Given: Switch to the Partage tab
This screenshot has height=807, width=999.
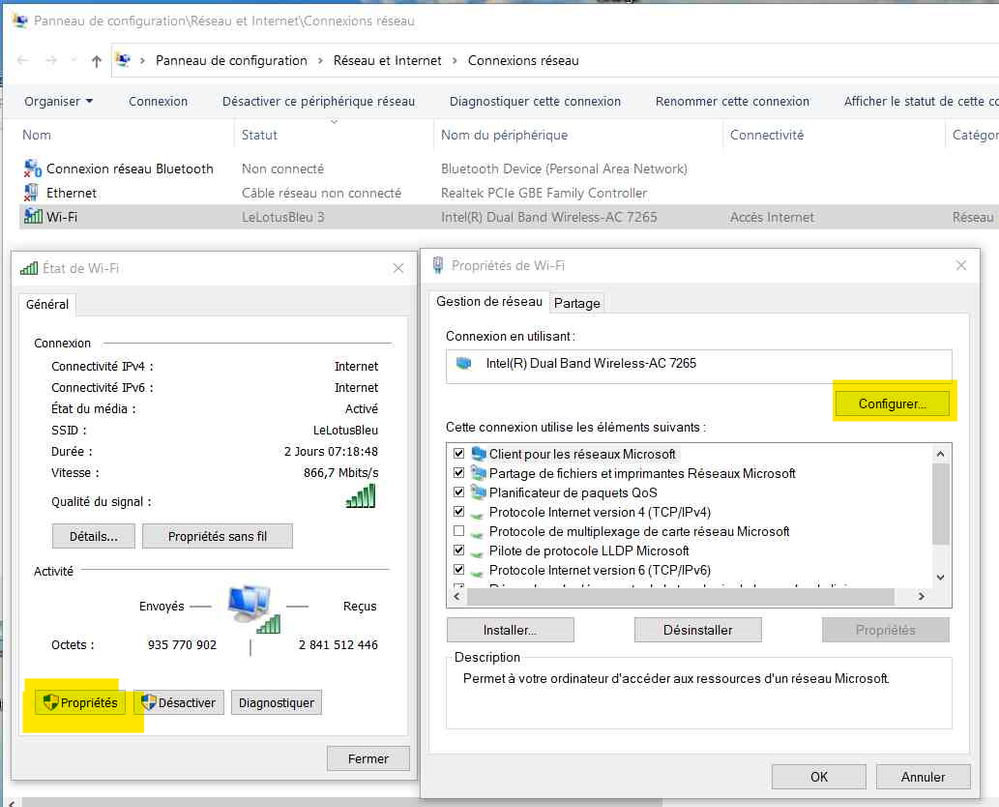Looking at the screenshot, I should [x=577, y=303].
